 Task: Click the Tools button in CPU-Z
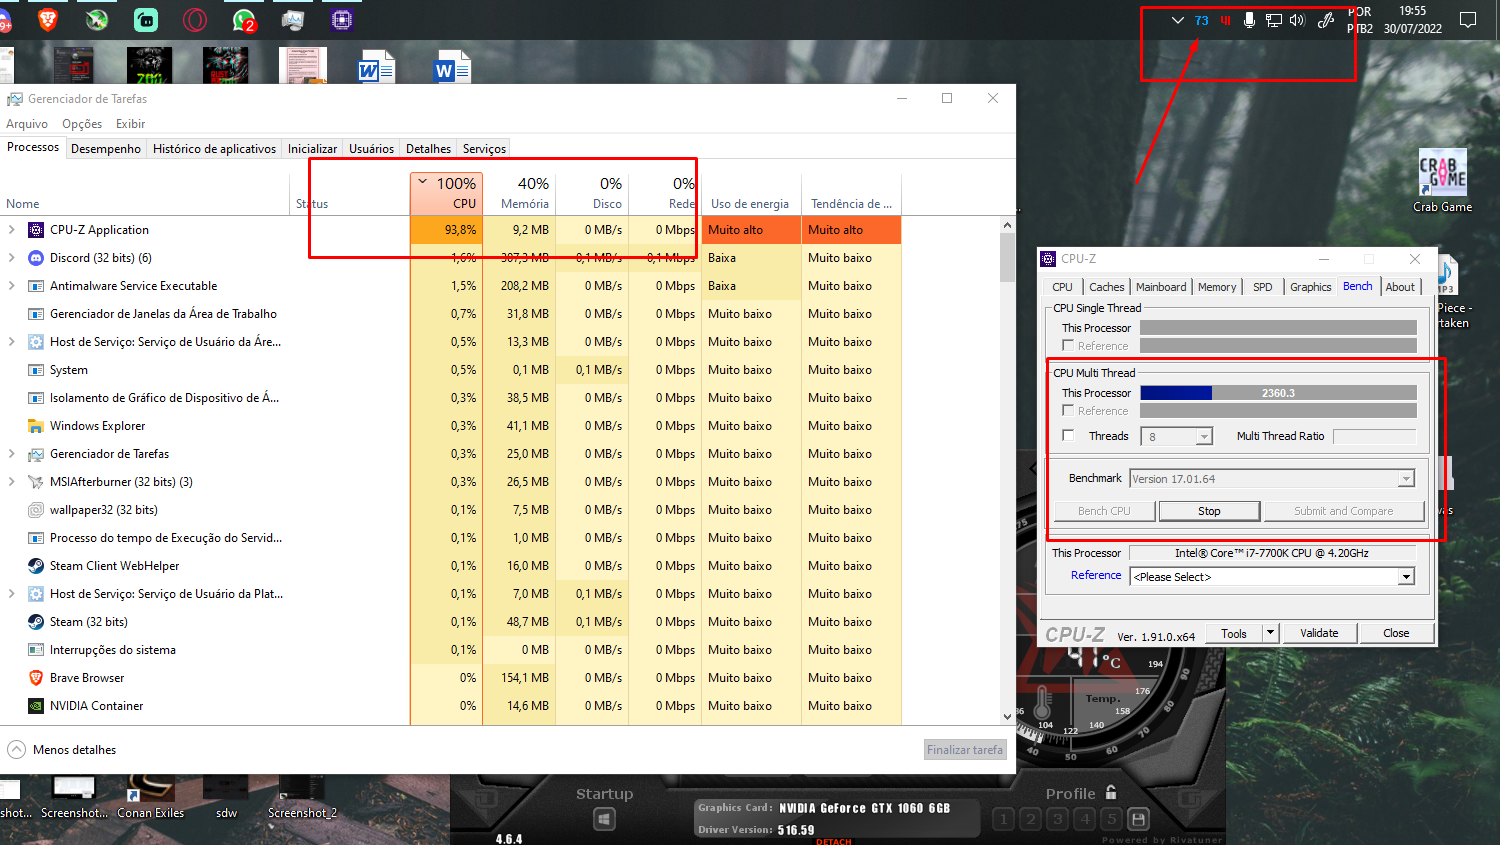1234,633
